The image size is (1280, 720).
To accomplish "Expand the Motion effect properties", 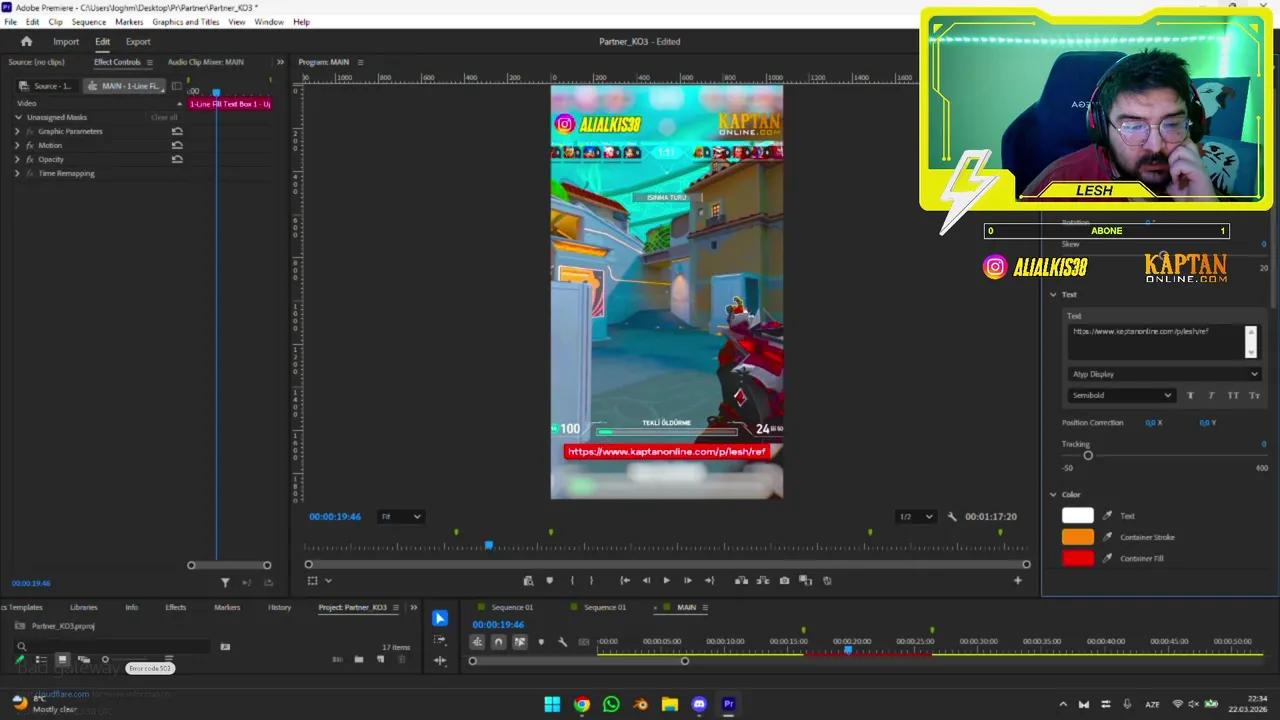I will click(17, 145).
